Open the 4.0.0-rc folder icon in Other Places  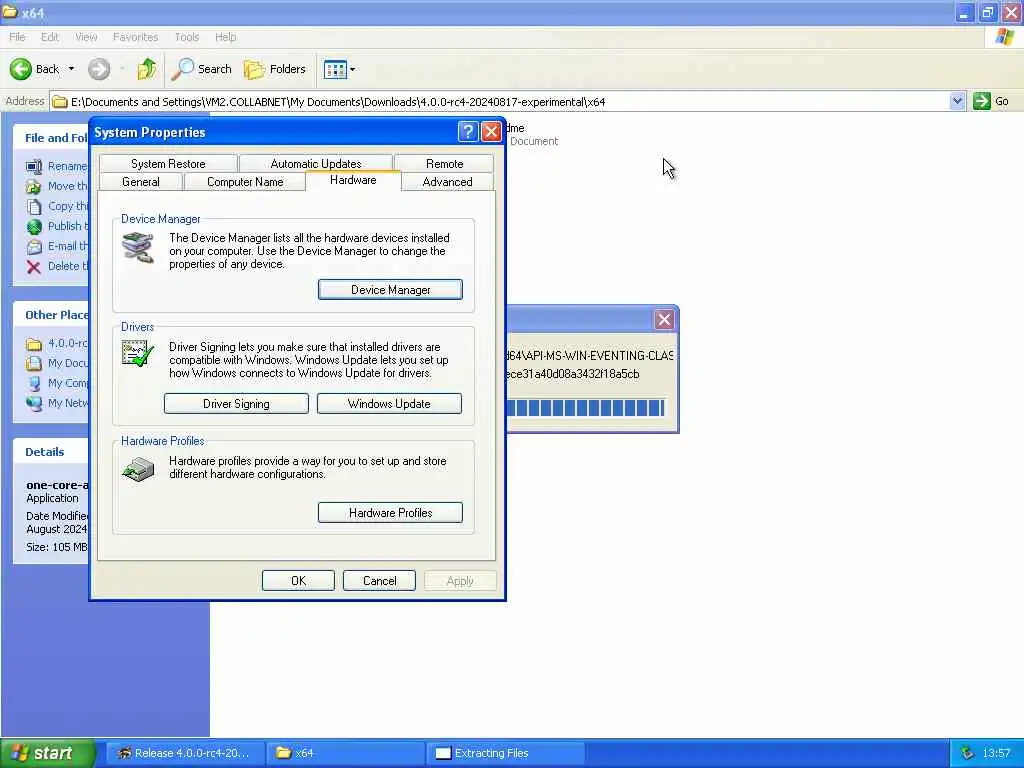pyautogui.click(x=34, y=344)
